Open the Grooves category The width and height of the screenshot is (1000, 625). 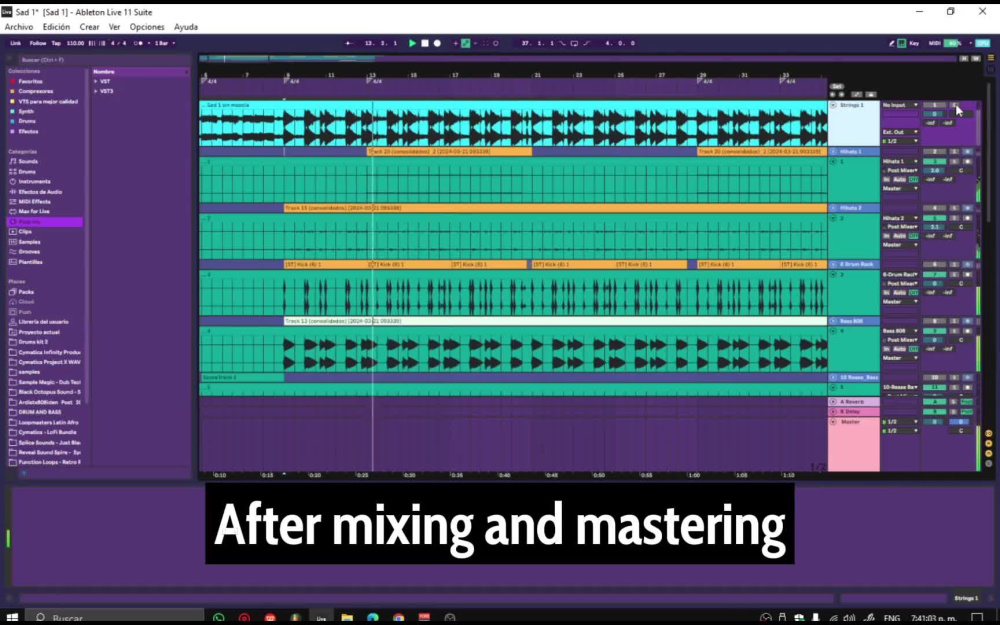(x=29, y=252)
